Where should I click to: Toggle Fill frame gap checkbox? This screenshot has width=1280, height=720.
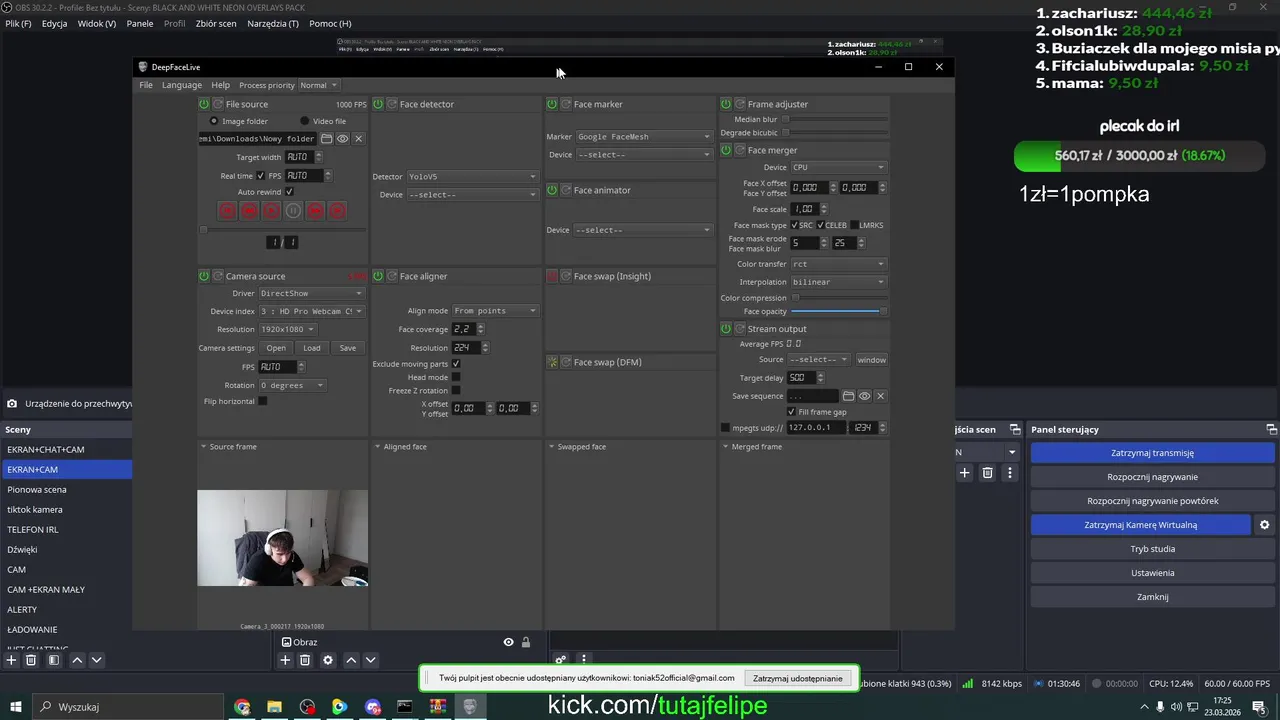coord(791,412)
